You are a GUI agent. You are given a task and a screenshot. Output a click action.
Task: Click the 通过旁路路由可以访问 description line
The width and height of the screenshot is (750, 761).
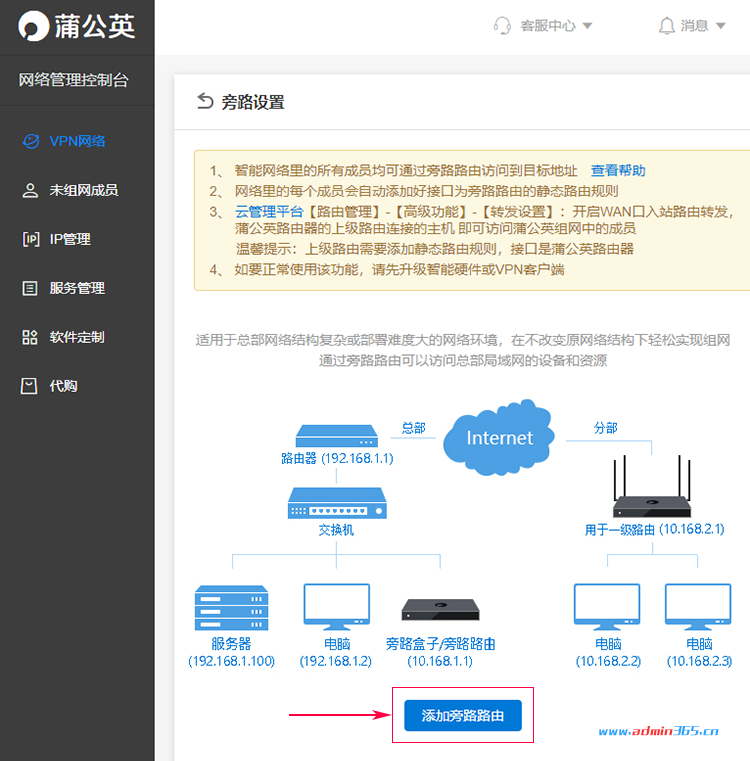tap(463, 361)
